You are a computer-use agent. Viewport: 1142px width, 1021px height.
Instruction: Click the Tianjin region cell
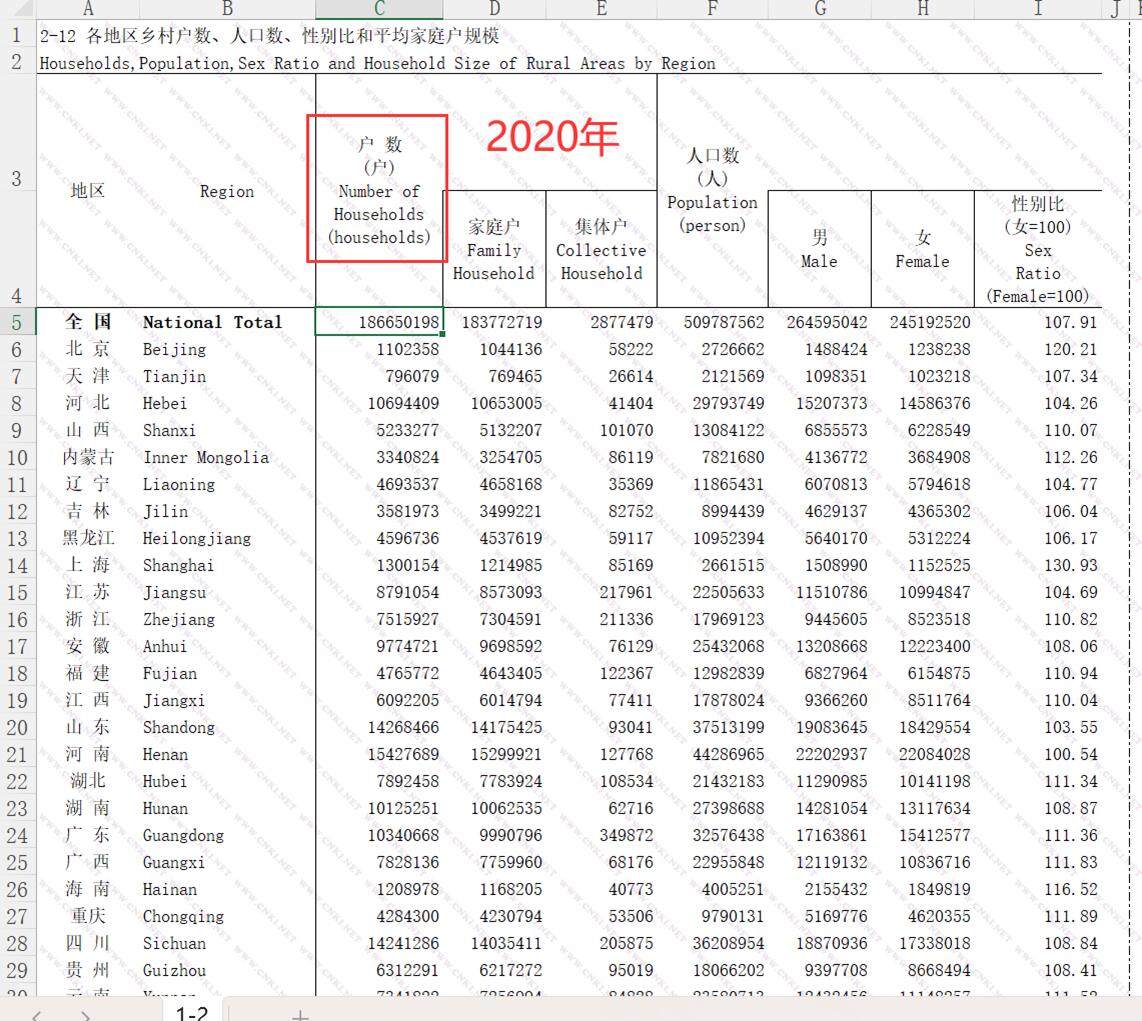pyautogui.click(x=174, y=377)
